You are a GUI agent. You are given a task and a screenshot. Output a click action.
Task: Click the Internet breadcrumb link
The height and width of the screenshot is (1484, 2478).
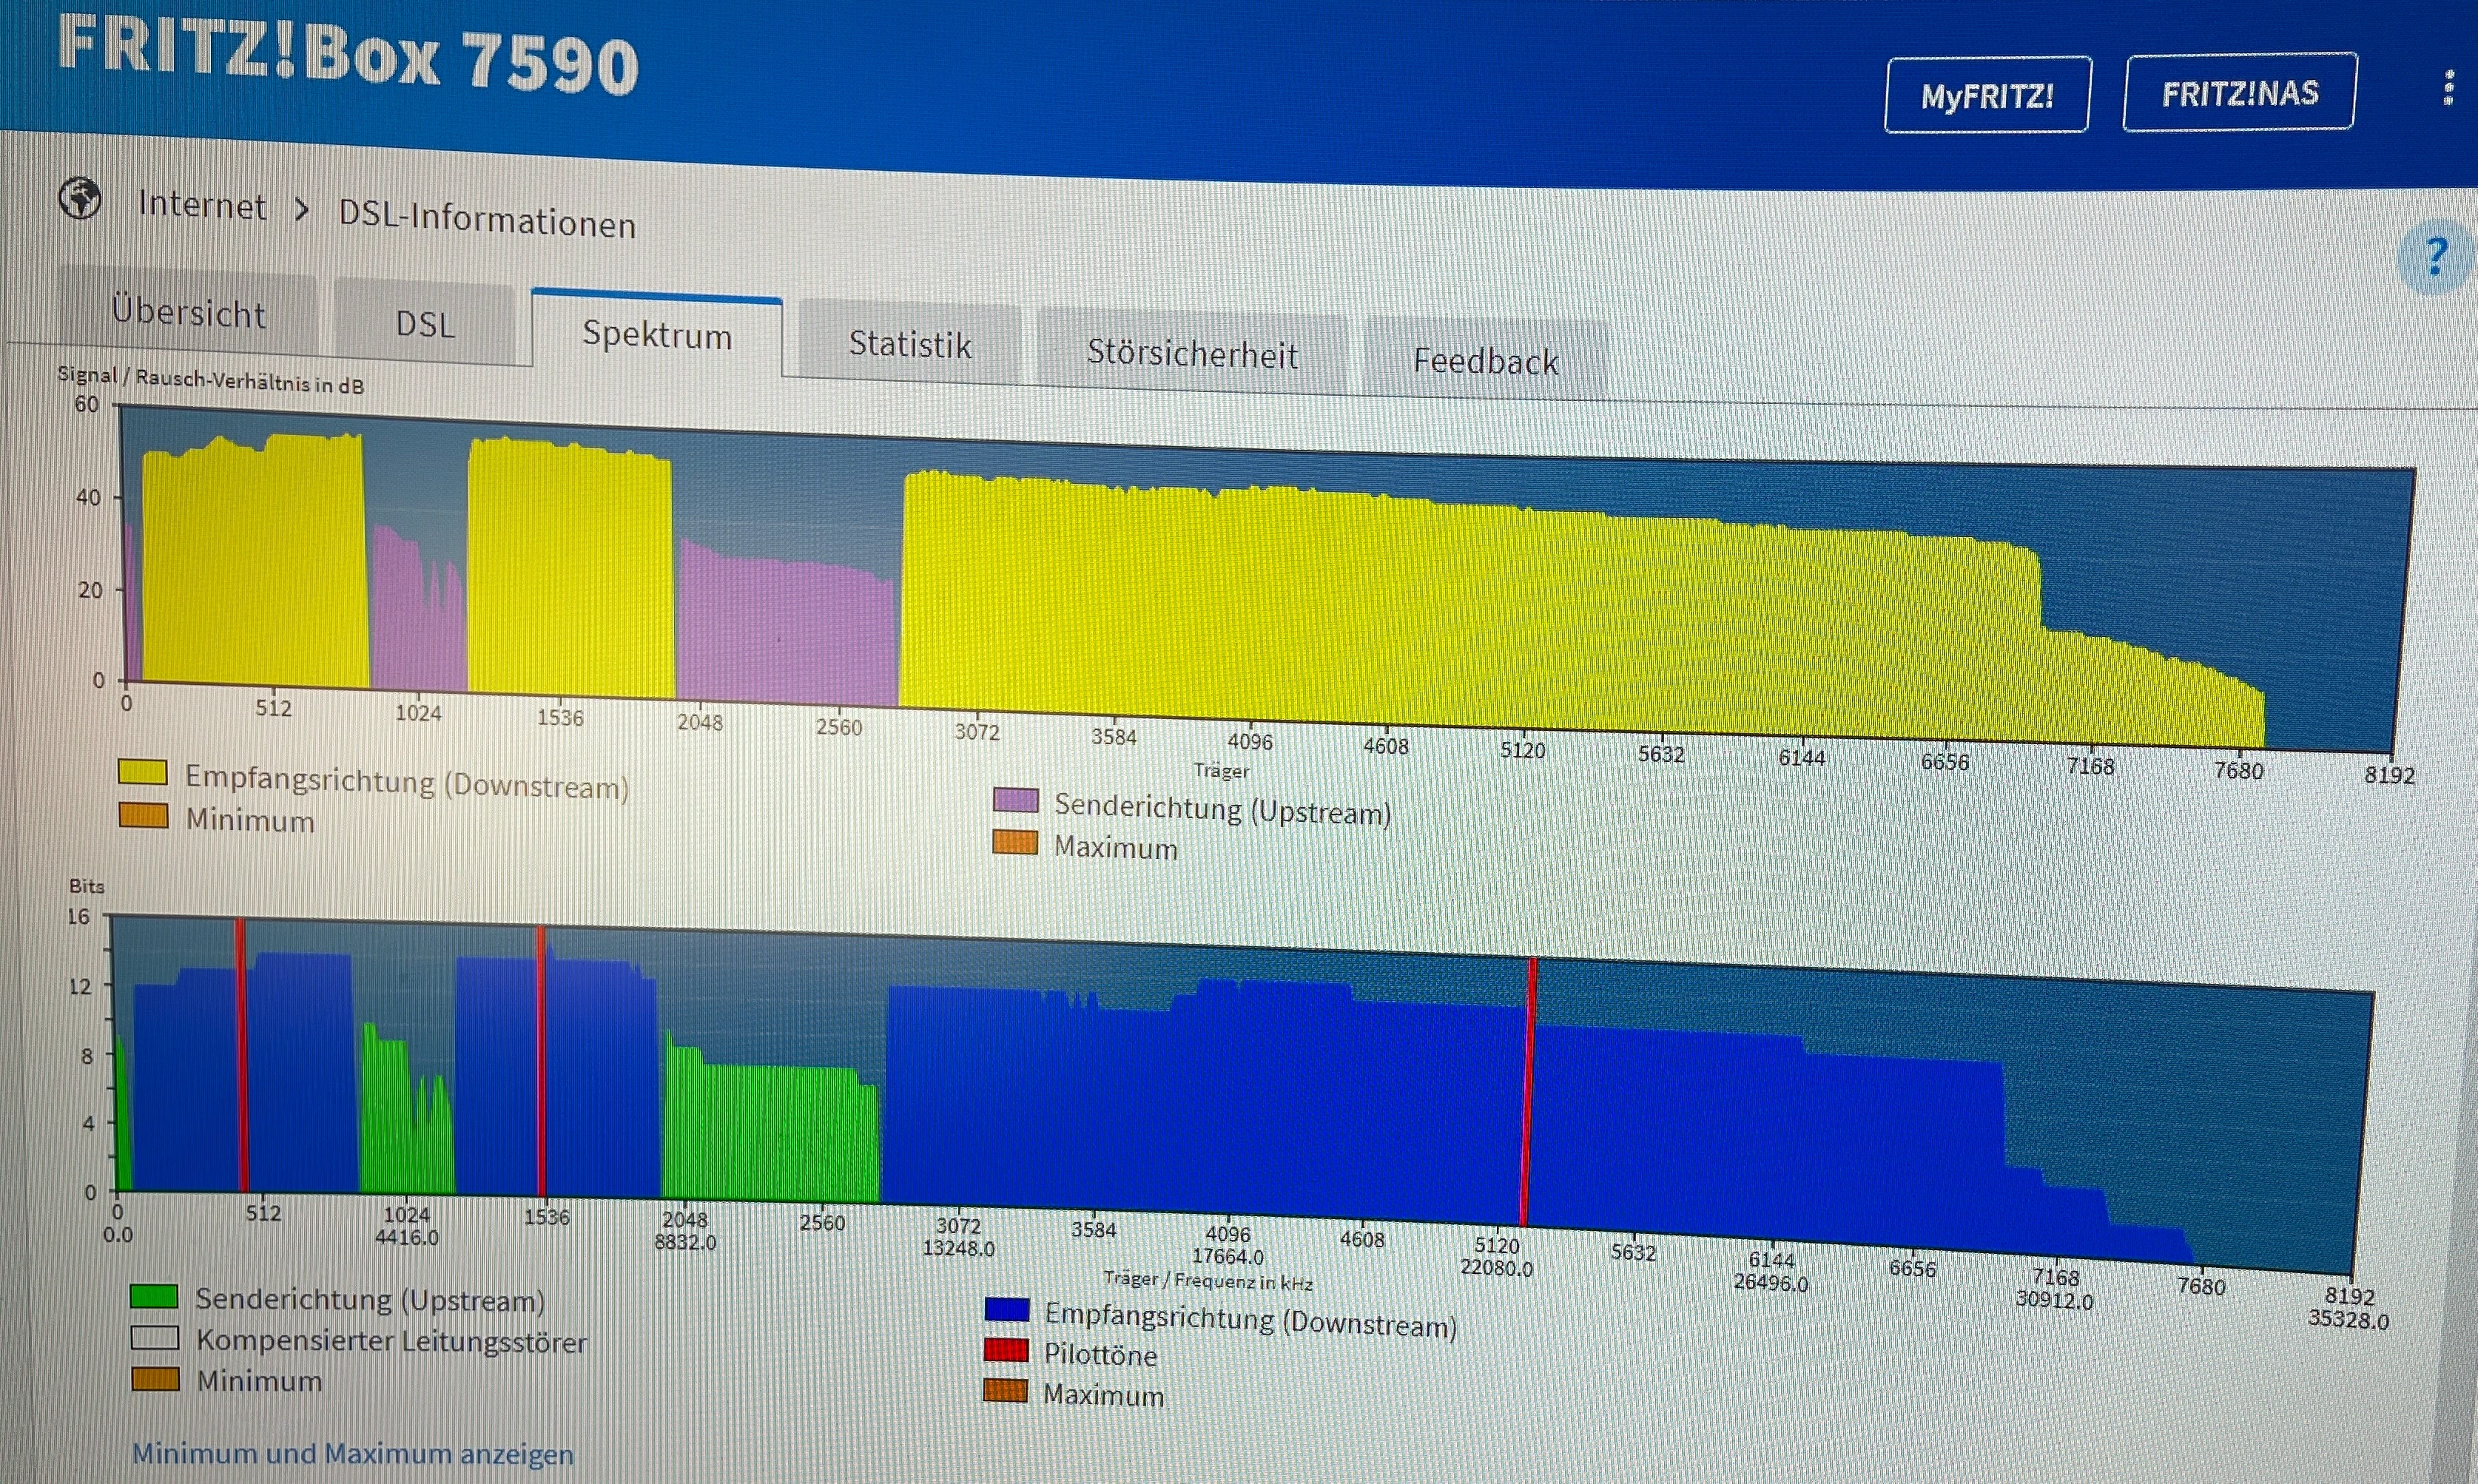[202, 205]
